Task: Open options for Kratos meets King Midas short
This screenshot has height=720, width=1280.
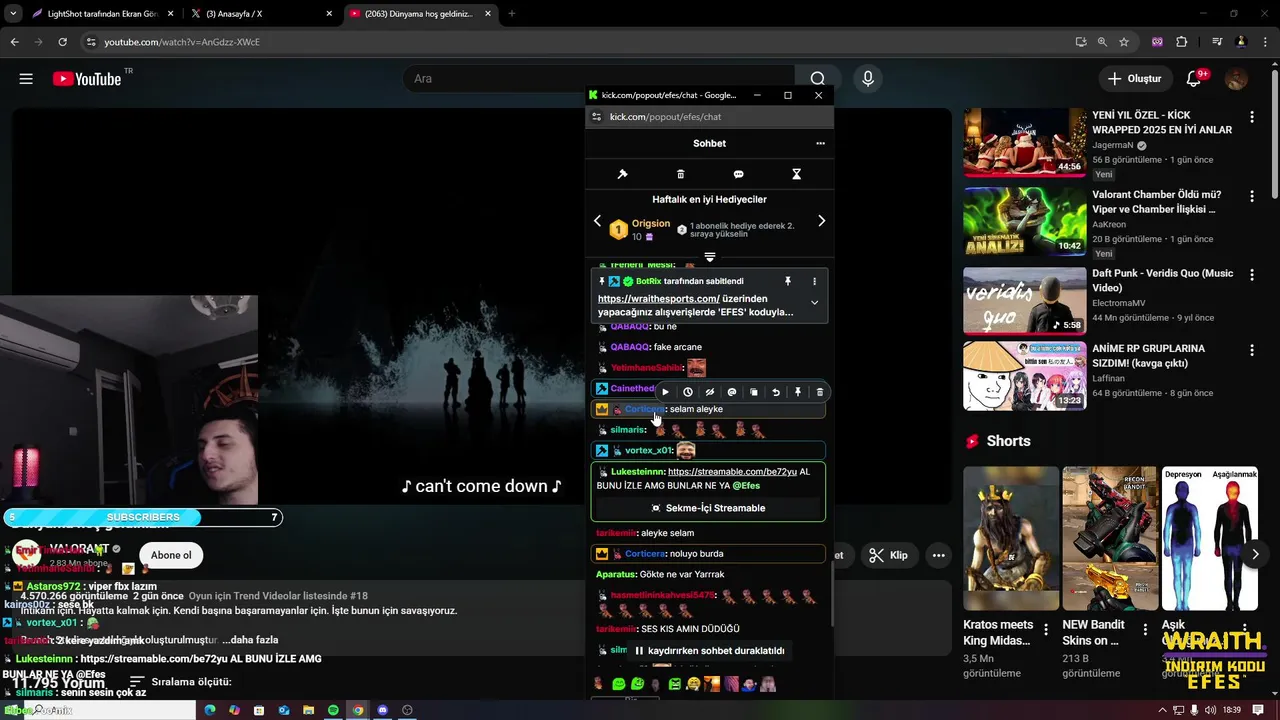Action: [x=1046, y=630]
